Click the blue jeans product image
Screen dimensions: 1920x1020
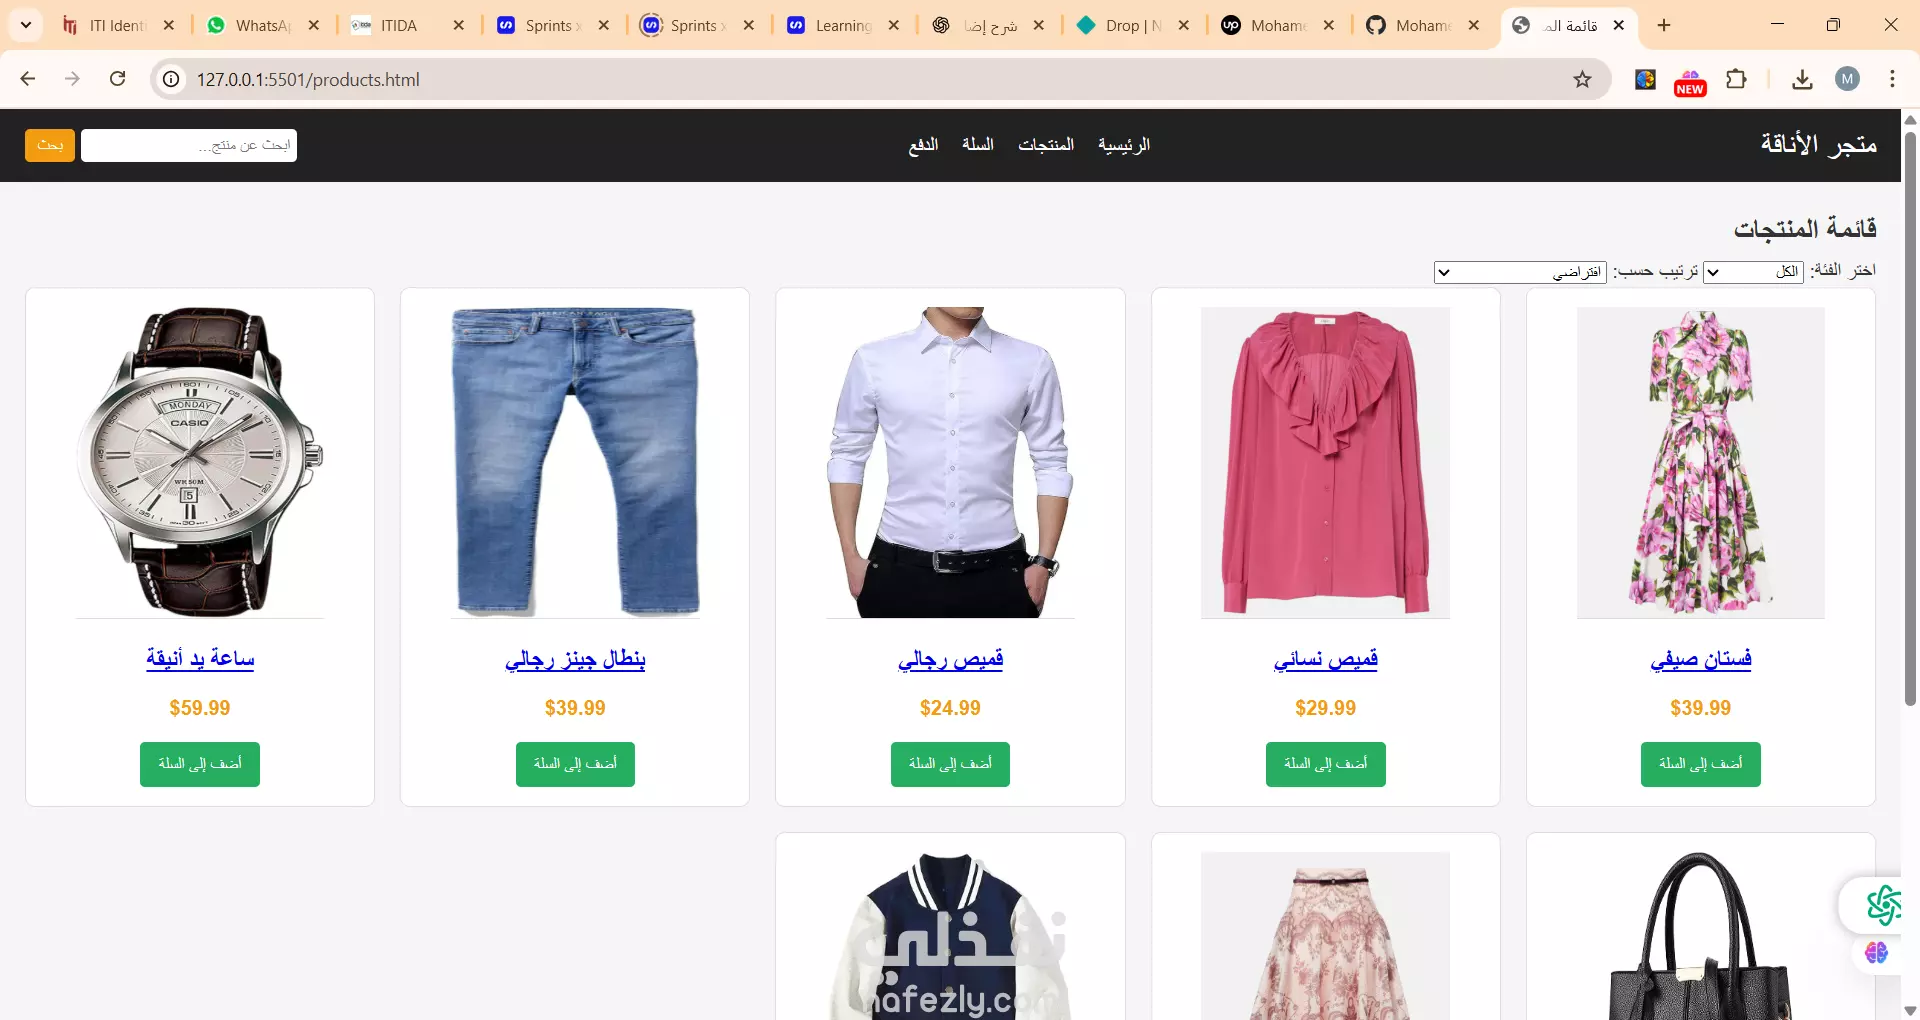(575, 462)
